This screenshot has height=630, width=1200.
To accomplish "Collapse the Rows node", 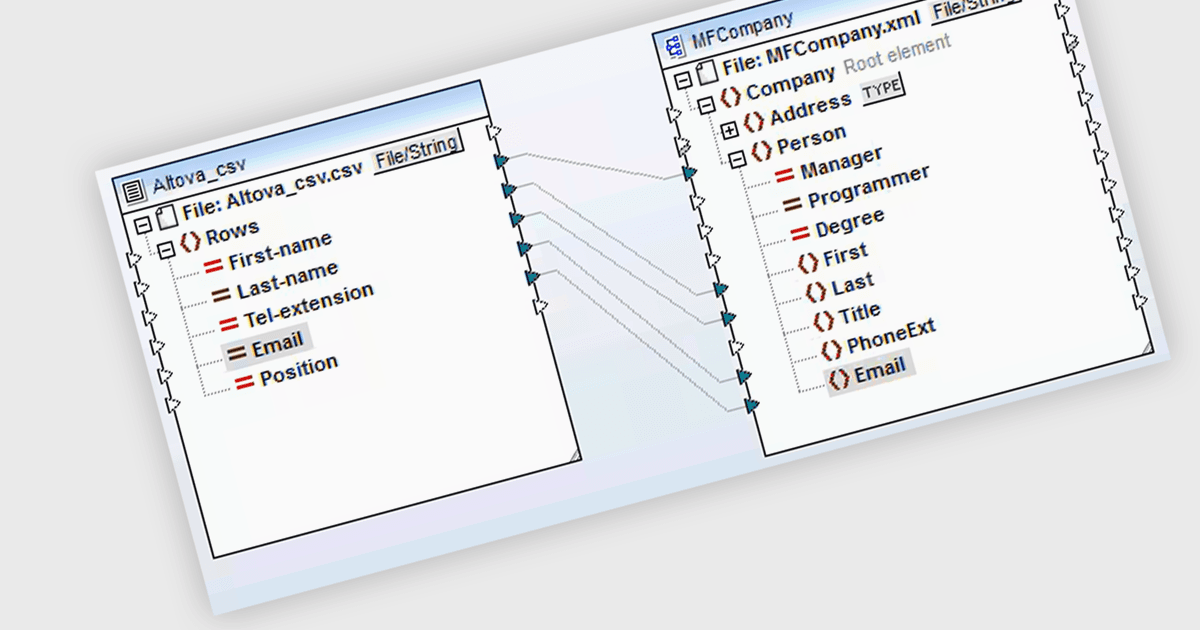I will pos(166,249).
